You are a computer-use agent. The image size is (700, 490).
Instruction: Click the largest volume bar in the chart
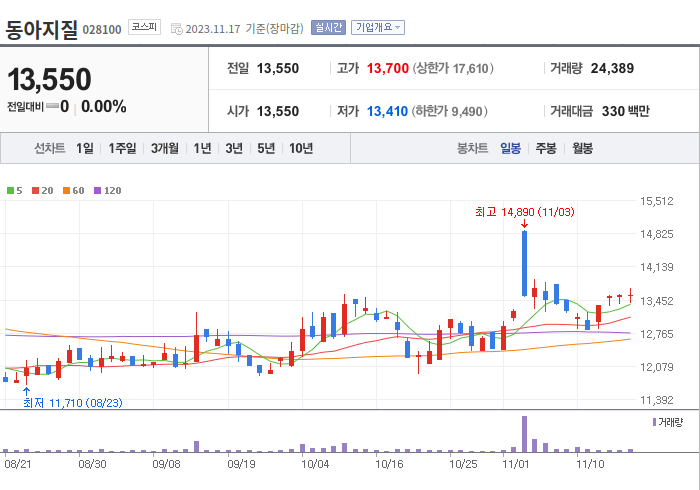tap(524, 434)
